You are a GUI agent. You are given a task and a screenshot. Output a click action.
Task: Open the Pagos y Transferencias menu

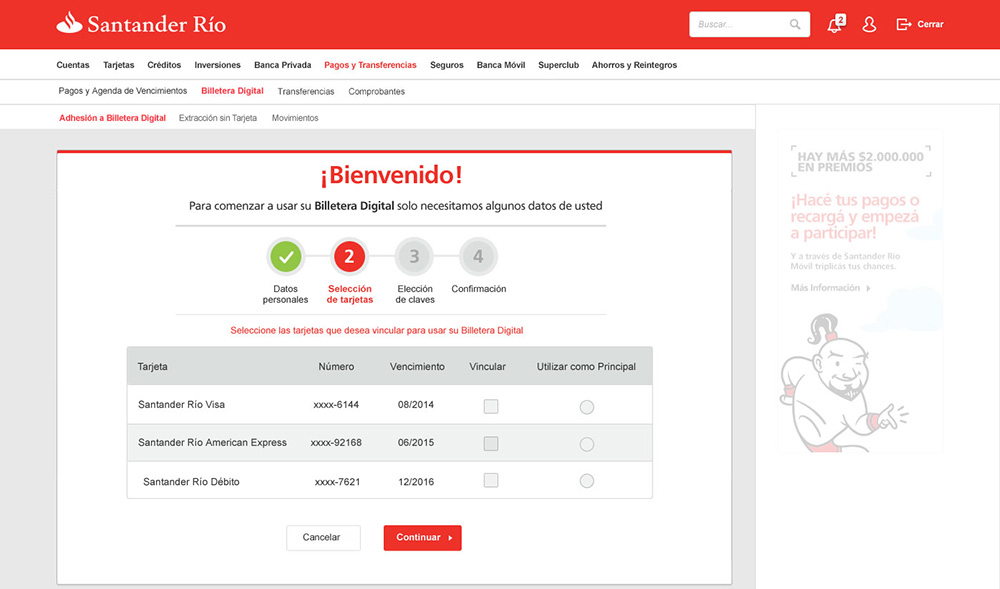click(370, 65)
